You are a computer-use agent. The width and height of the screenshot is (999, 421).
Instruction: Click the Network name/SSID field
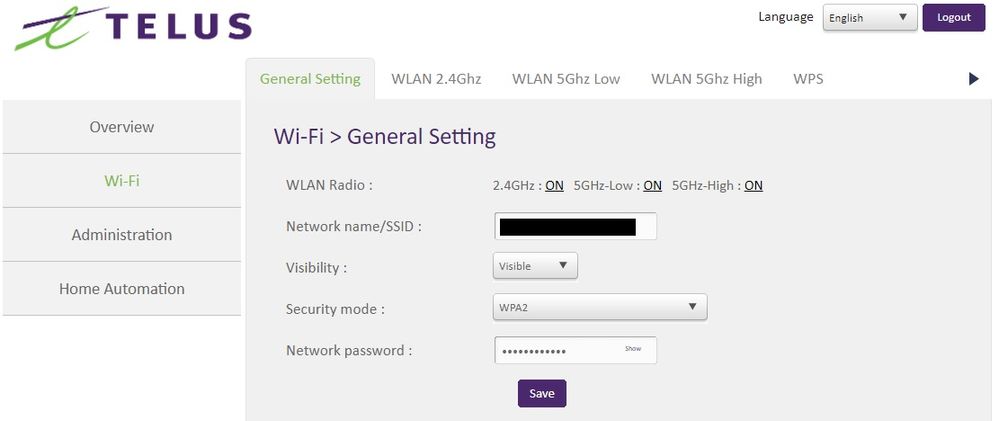click(575, 227)
